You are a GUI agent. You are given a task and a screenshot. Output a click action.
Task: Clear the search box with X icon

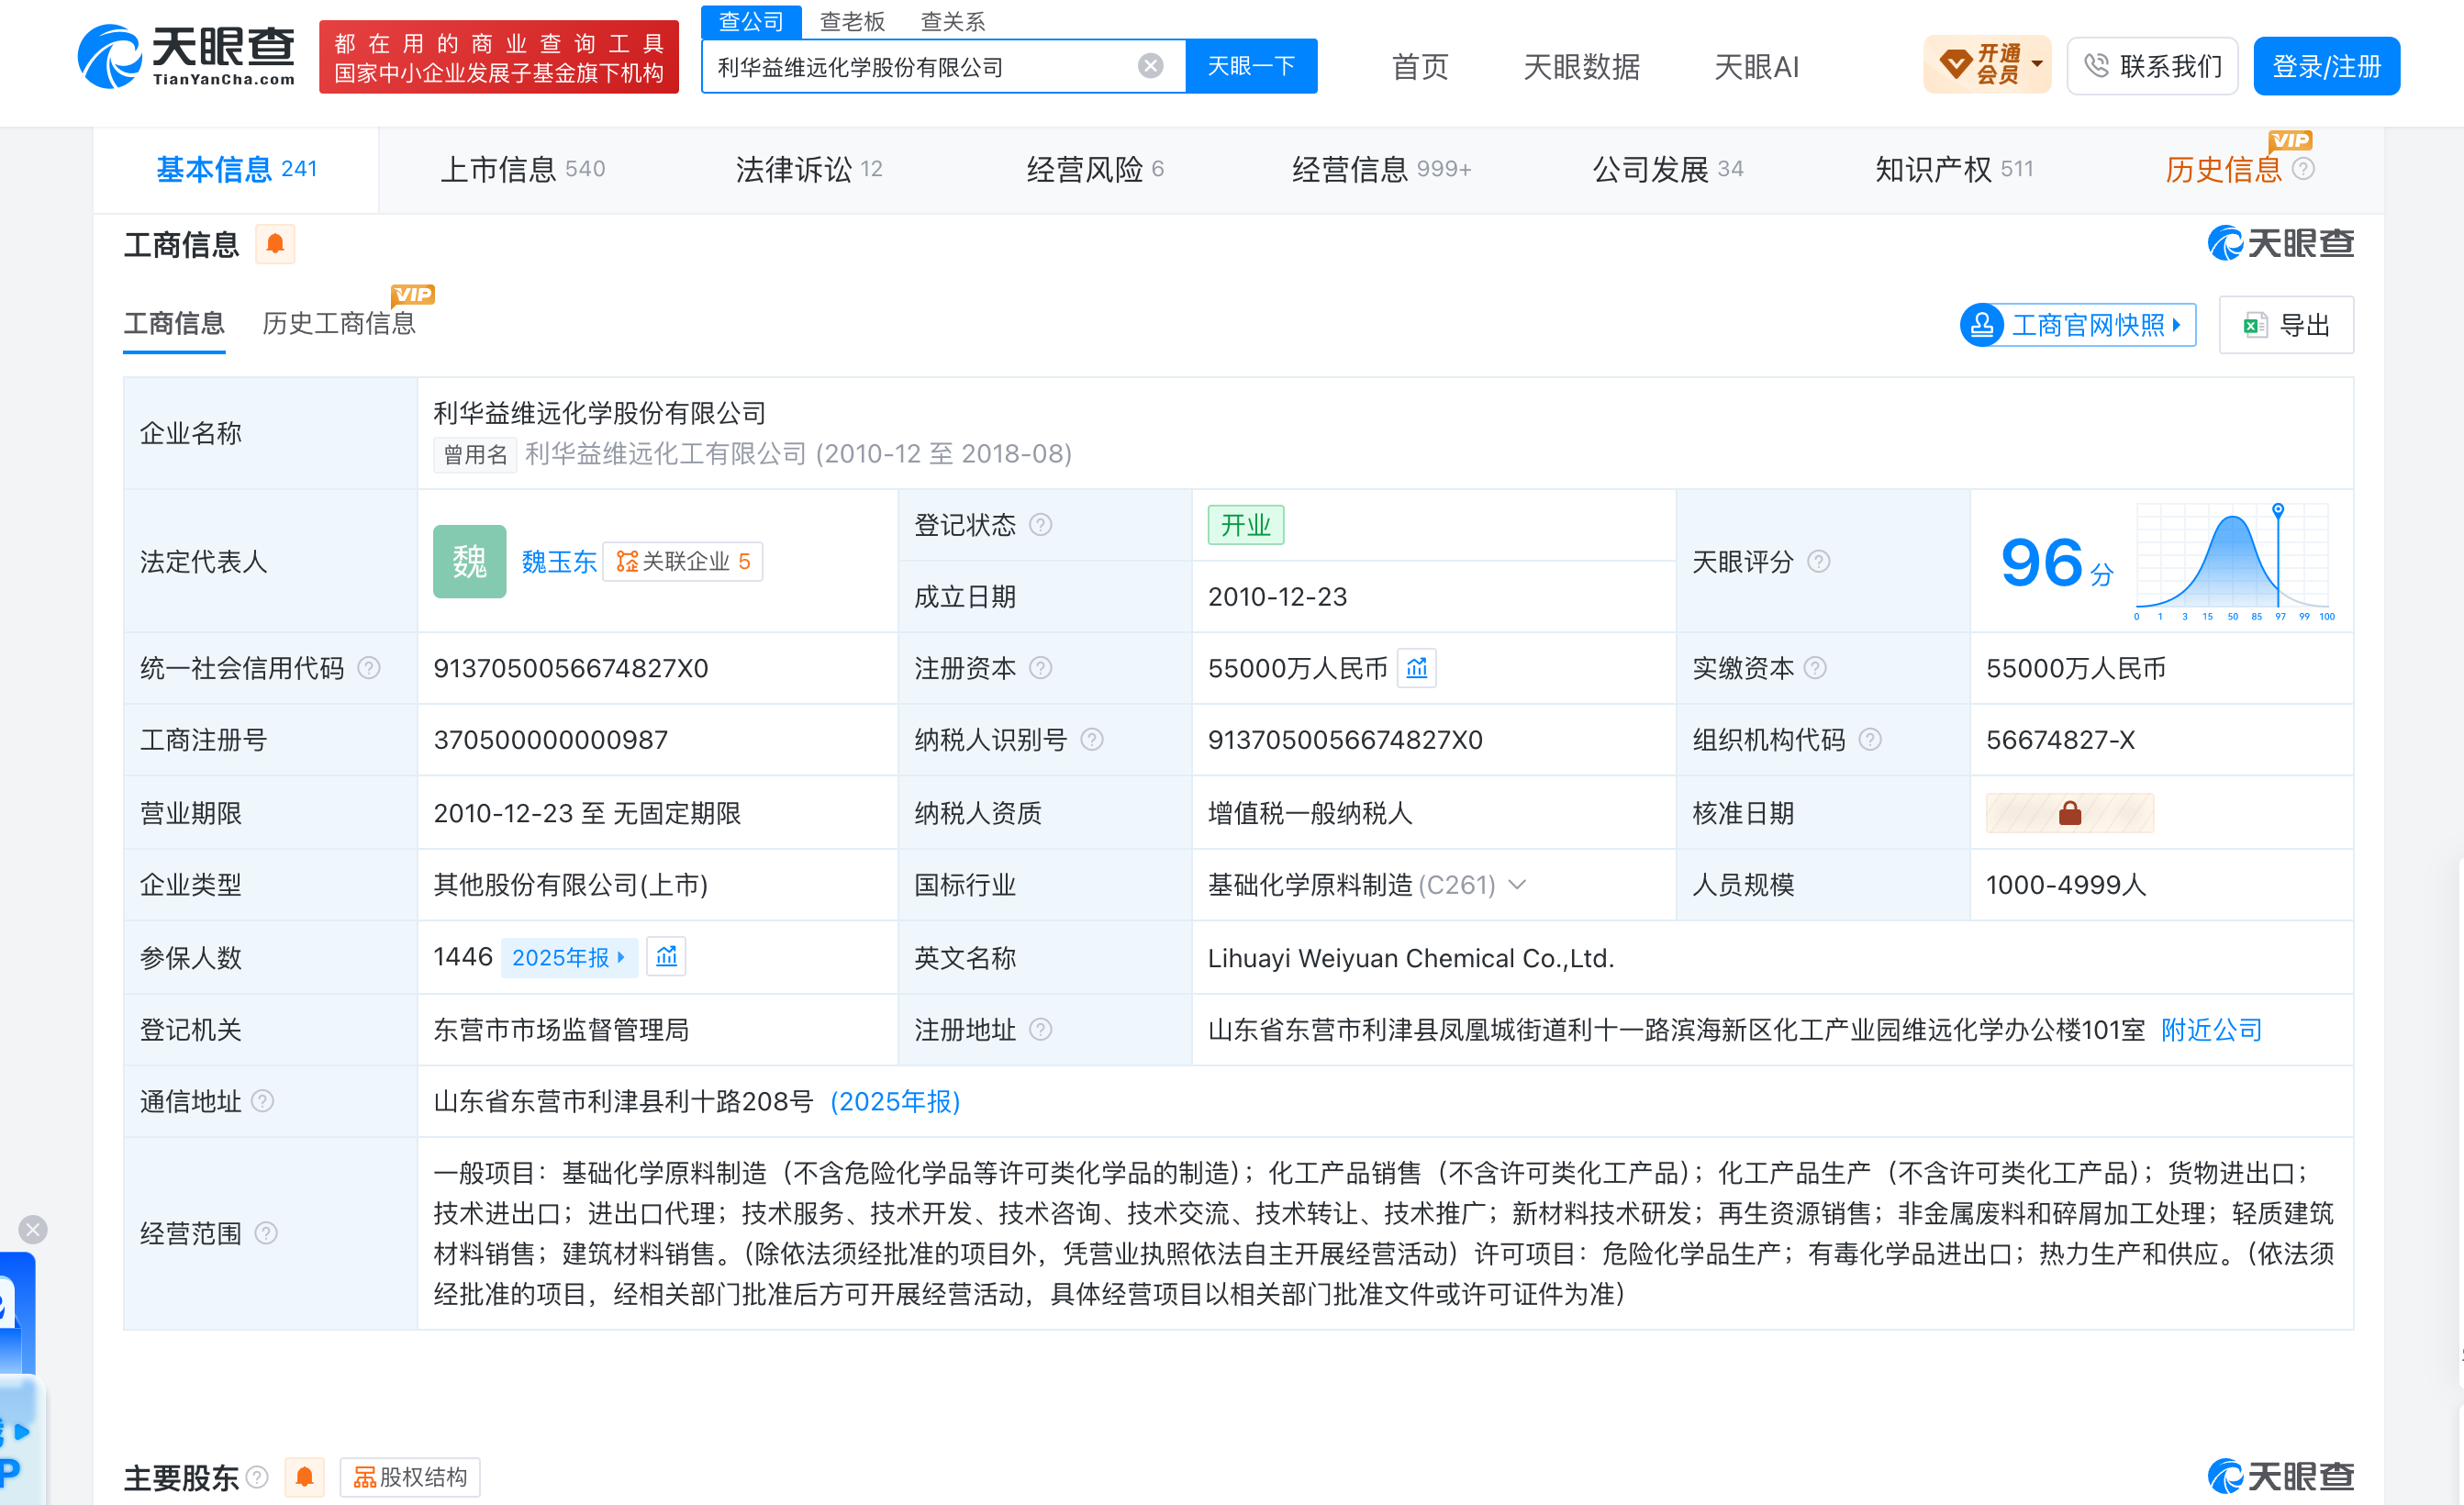coord(1150,66)
